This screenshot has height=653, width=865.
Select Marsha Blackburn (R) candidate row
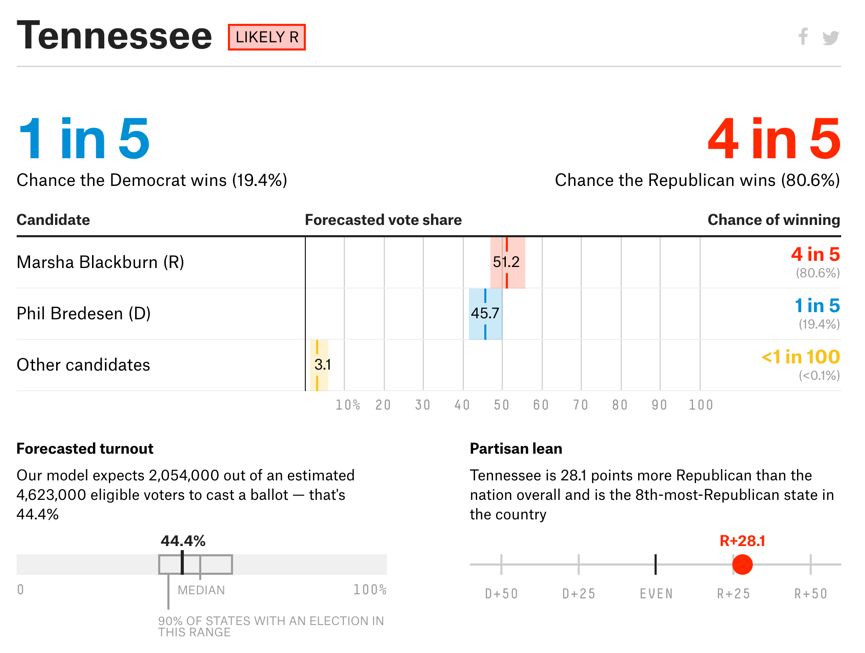(x=429, y=263)
